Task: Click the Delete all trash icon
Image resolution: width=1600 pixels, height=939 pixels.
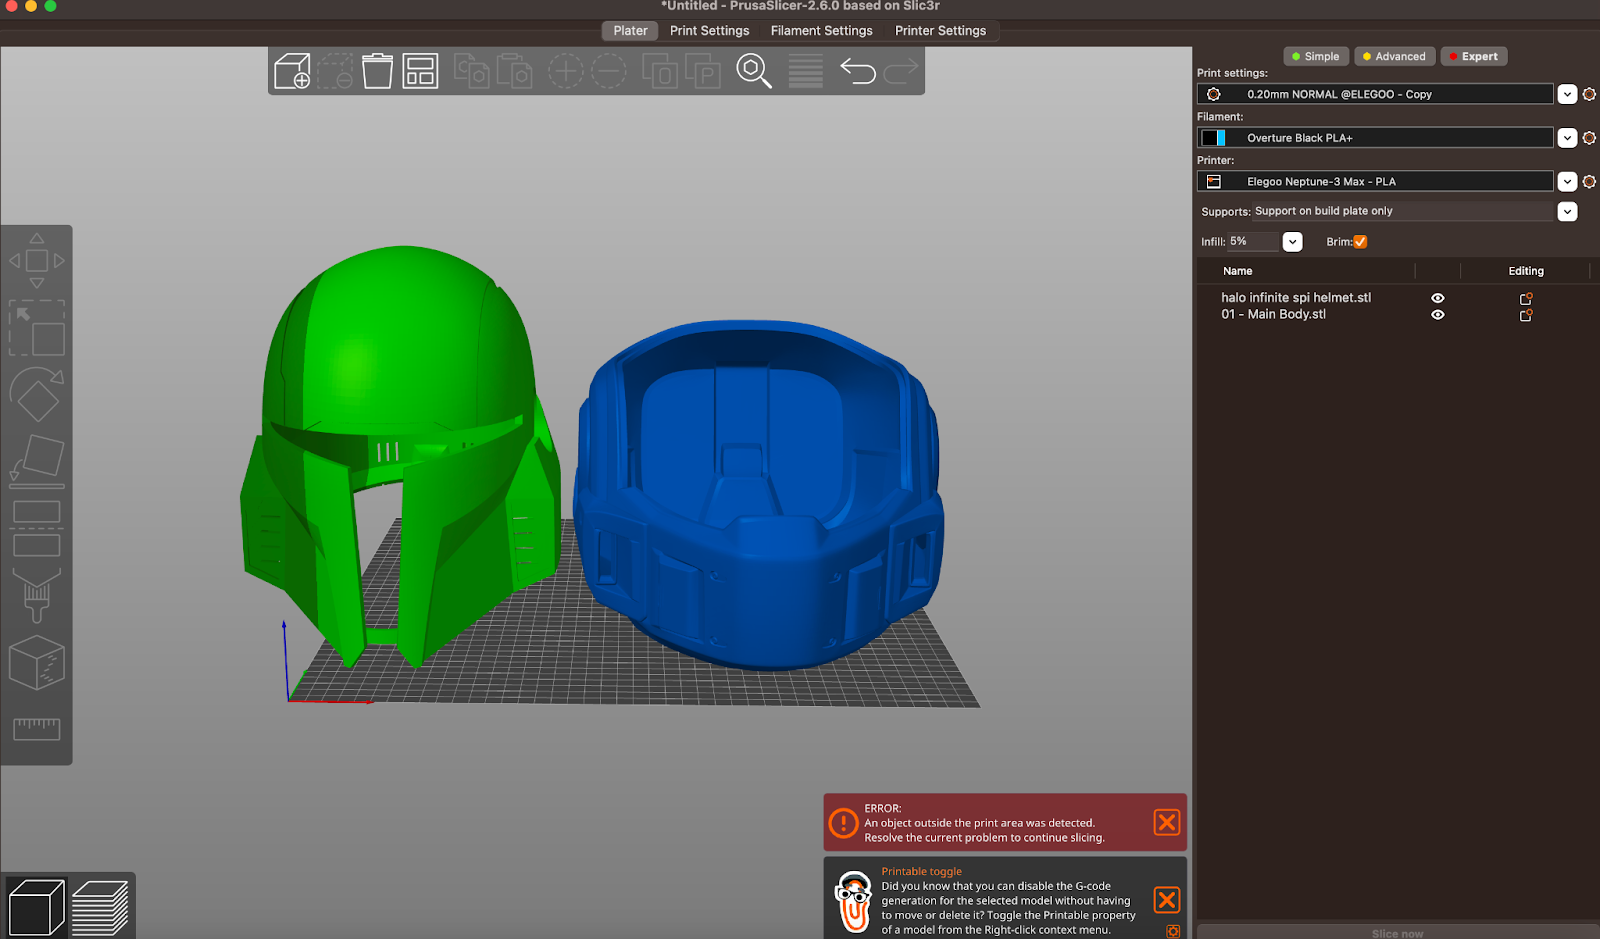Action: click(377, 71)
